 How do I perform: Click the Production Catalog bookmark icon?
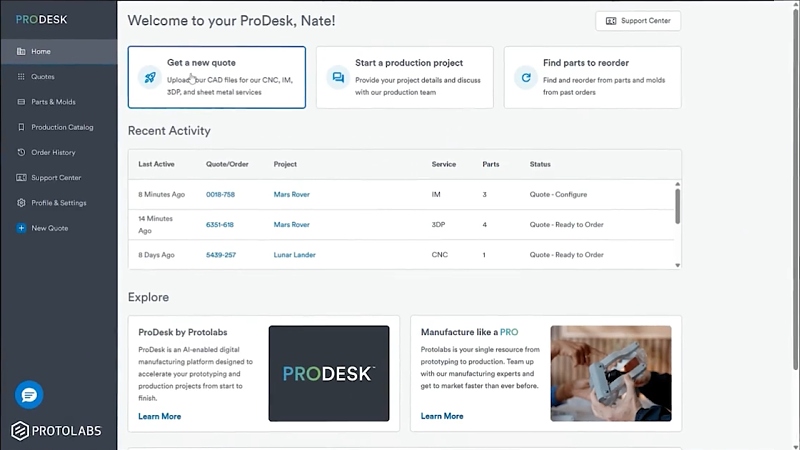pyautogui.click(x=21, y=127)
